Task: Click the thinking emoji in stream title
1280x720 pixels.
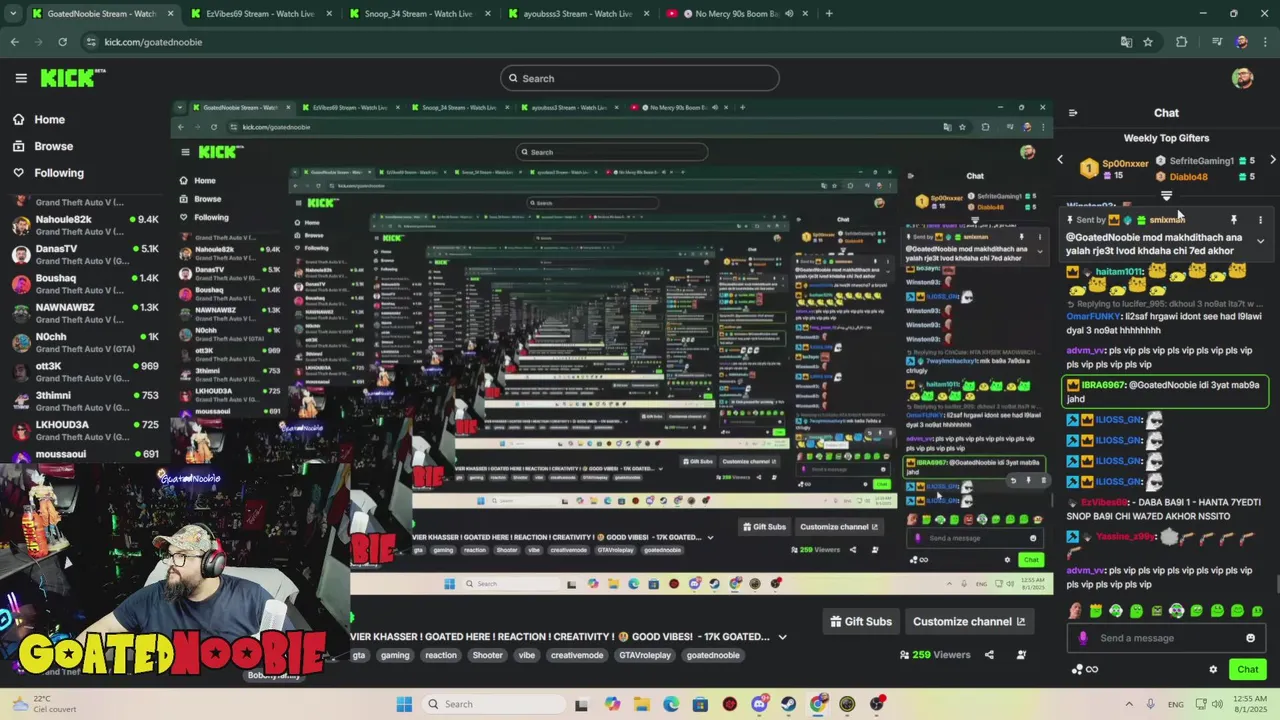Action: tap(623, 637)
